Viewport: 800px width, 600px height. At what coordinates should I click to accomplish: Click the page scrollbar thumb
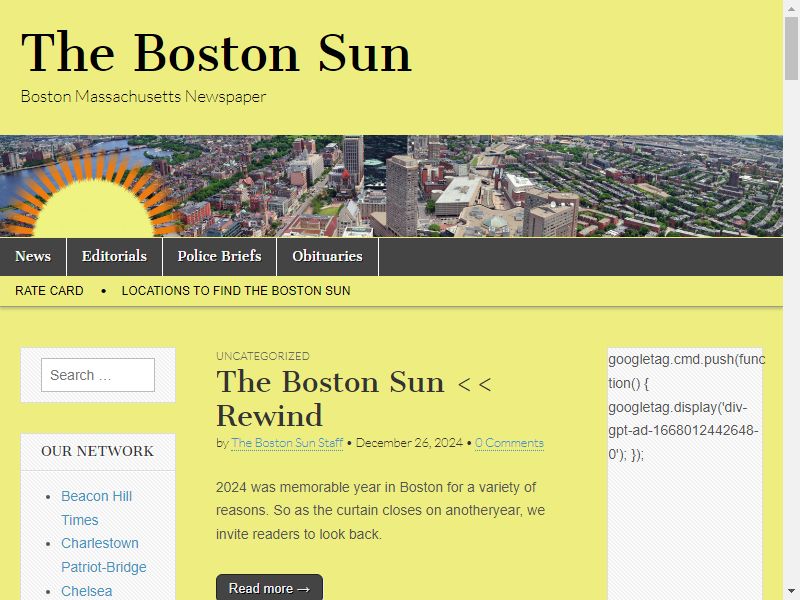791,48
